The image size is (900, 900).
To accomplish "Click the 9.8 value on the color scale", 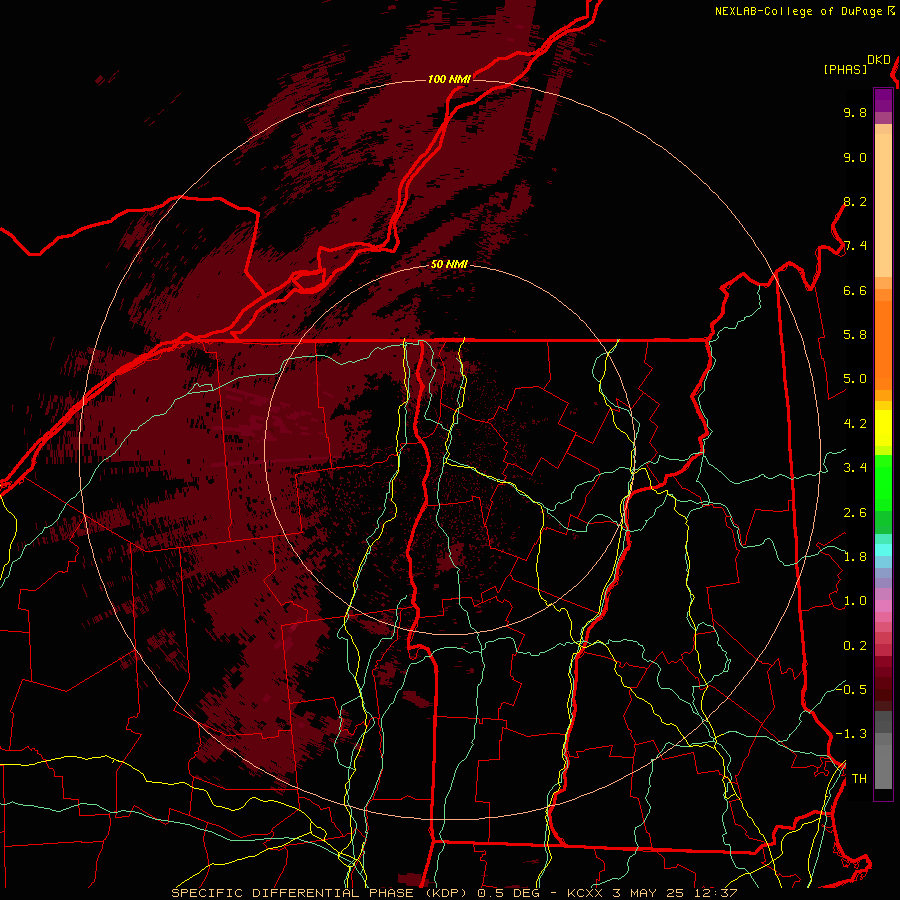I will [855, 112].
